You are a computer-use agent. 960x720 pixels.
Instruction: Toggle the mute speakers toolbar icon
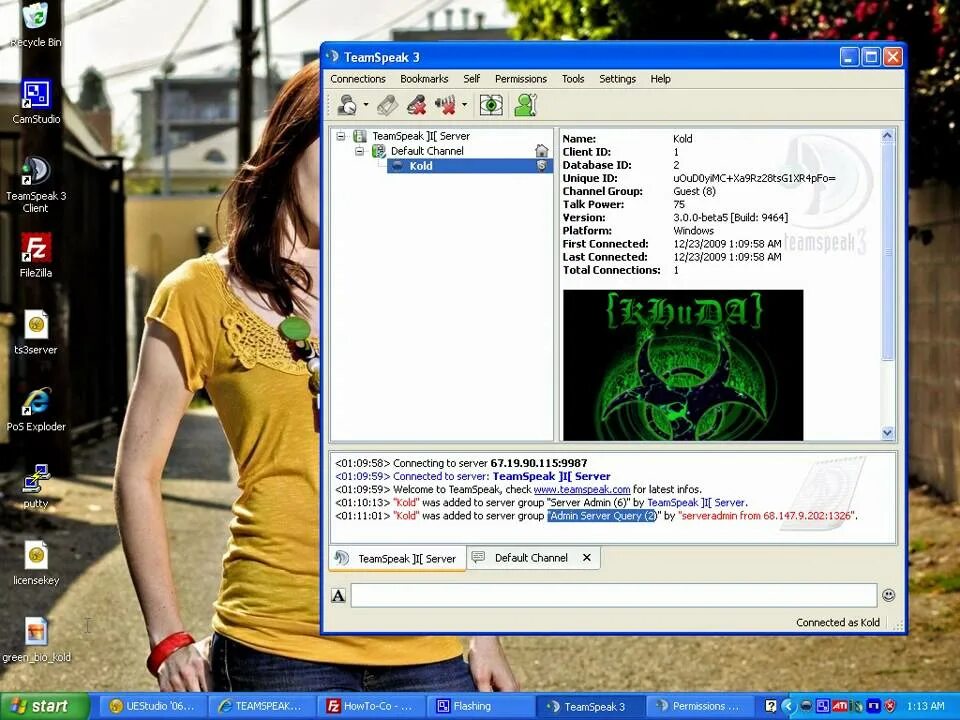446,105
